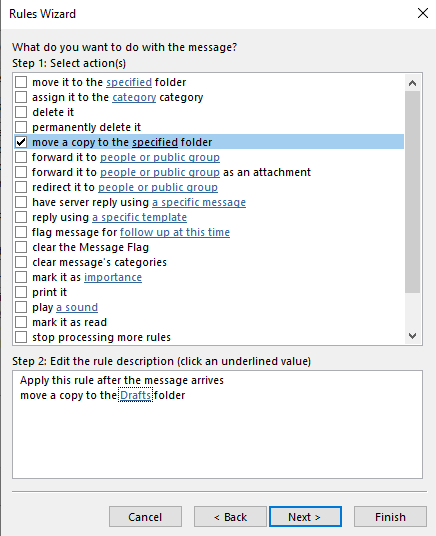The width and height of the screenshot is (436, 536).
Task: Enable the 'delete it' checkbox
Action: point(21,112)
